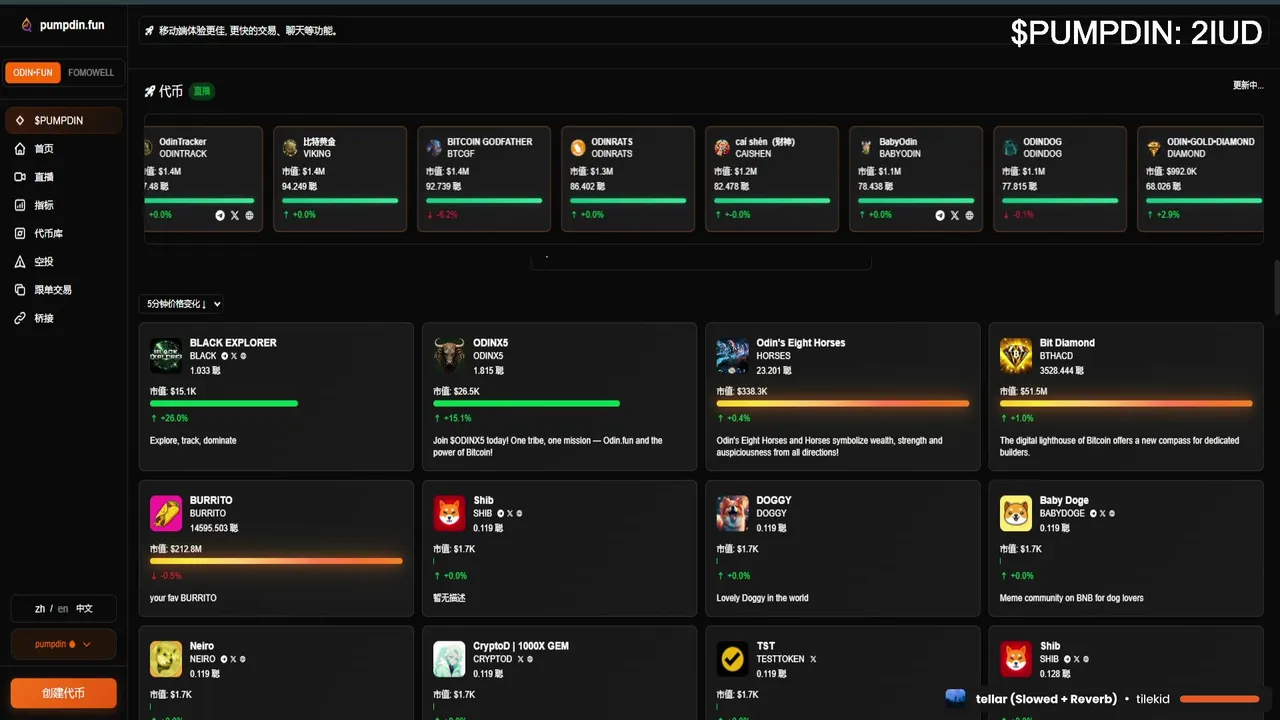The width and height of the screenshot is (1280, 720).
Task: Open the 5分钟价格变化 sort dropdown
Action: pyautogui.click(x=182, y=304)
